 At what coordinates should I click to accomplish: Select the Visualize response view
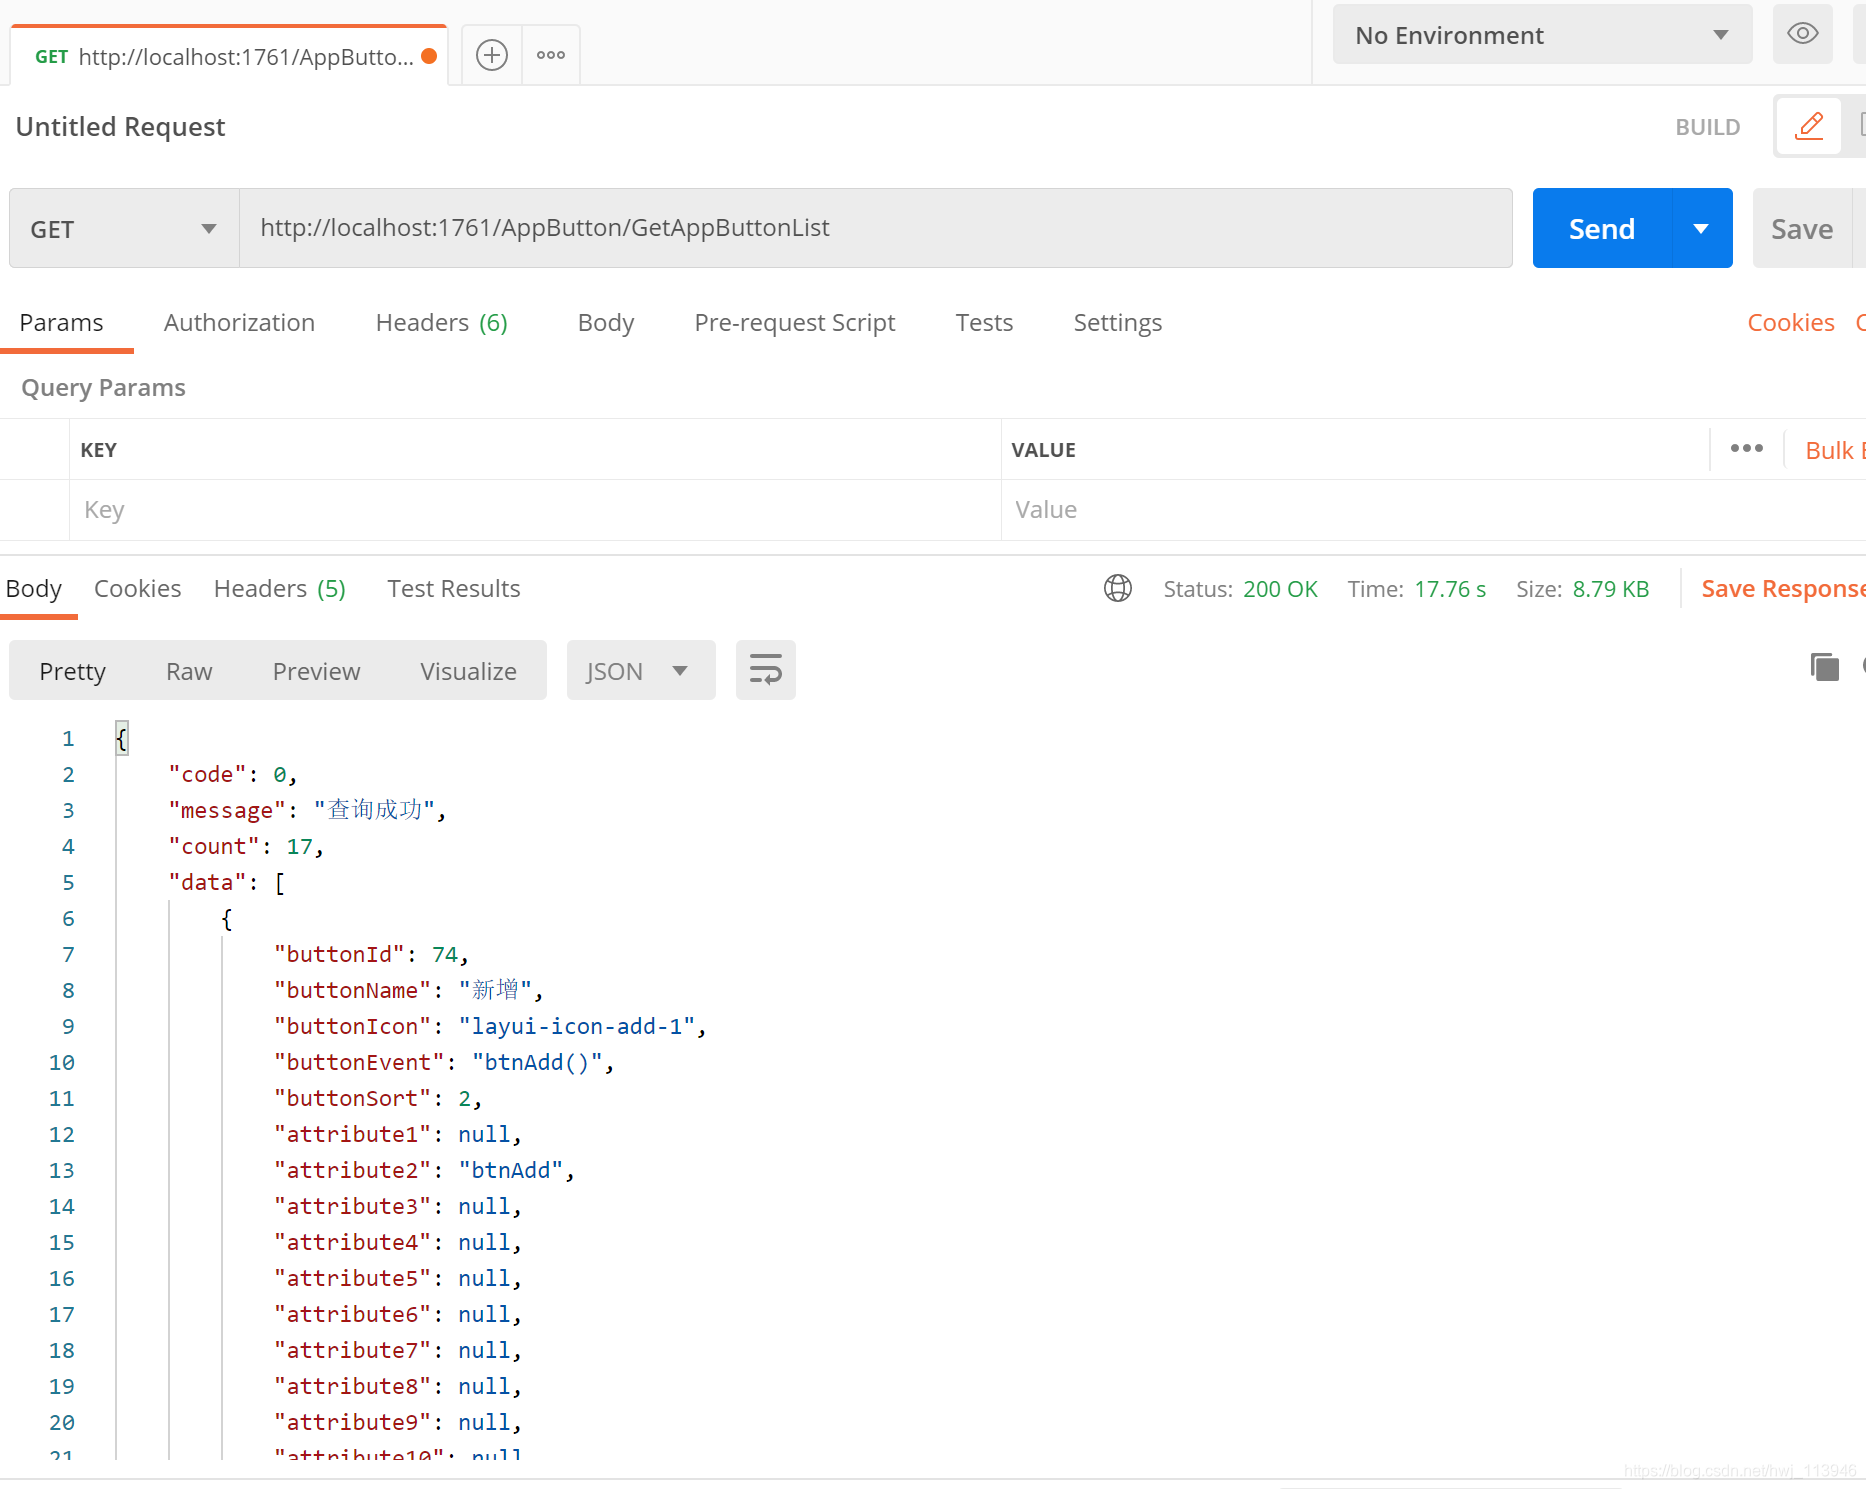point(468,670)
